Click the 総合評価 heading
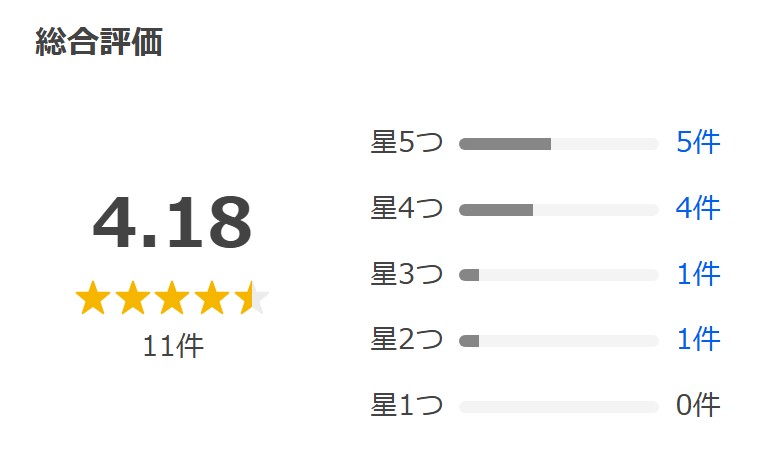Image resolution: width=774 pixels, height=450 pixels. 99,42
